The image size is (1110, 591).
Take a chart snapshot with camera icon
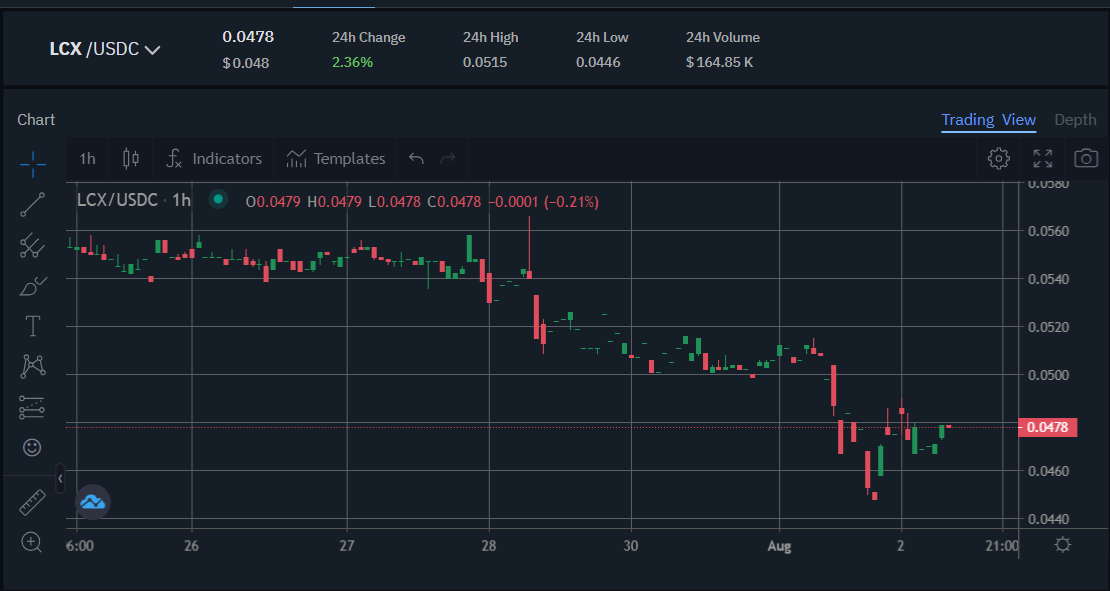point(1086,158)
